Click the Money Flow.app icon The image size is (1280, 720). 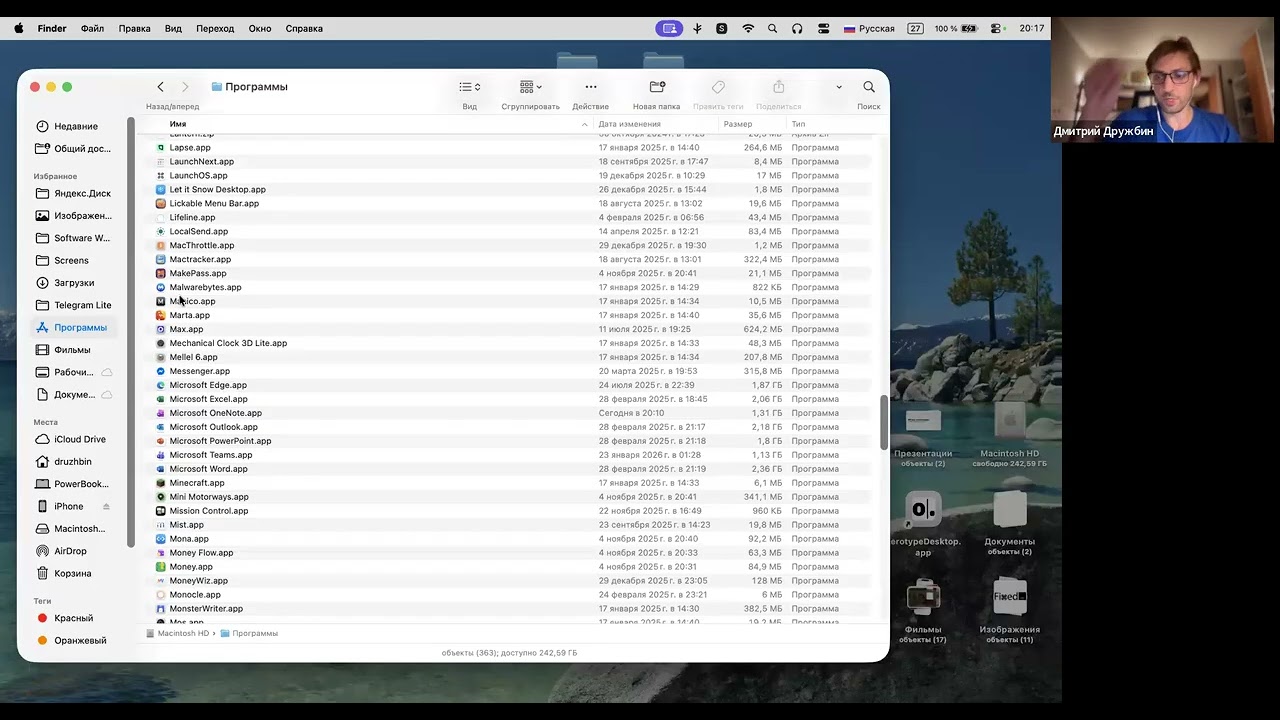(160, 553)
